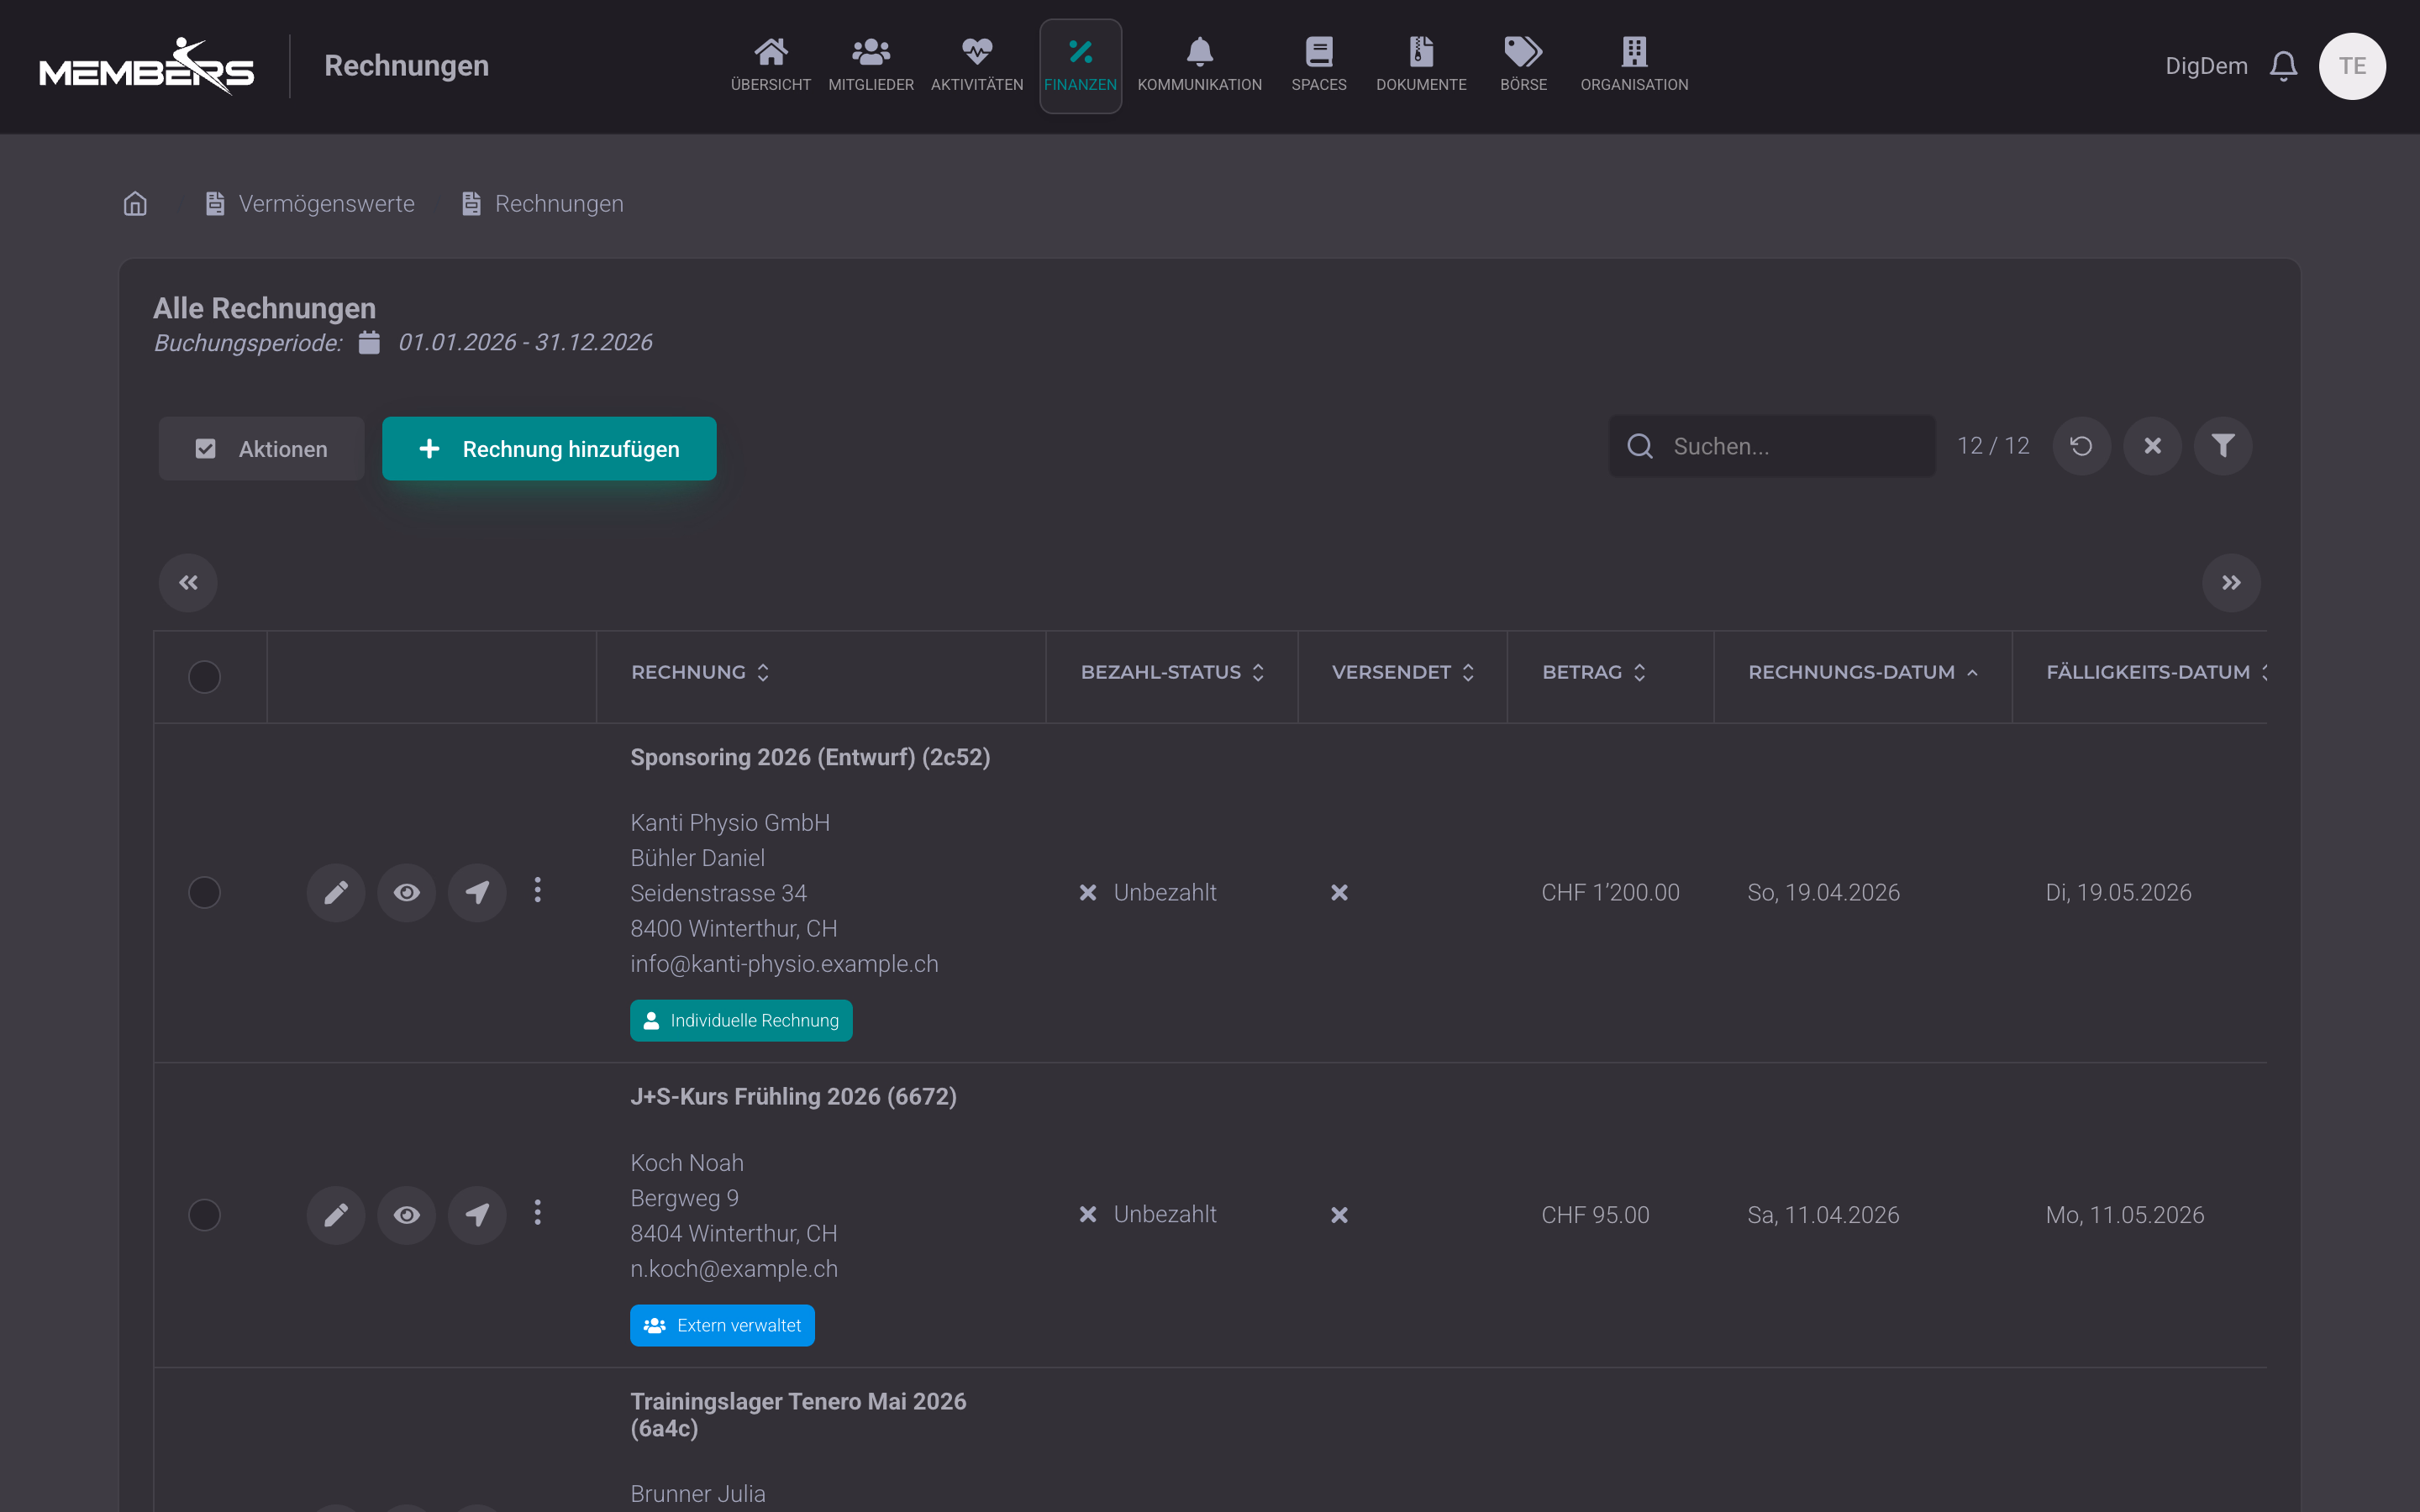
Task: Click Unbezahlt status in Sponsoring 2026 row
Action: 1148,892
